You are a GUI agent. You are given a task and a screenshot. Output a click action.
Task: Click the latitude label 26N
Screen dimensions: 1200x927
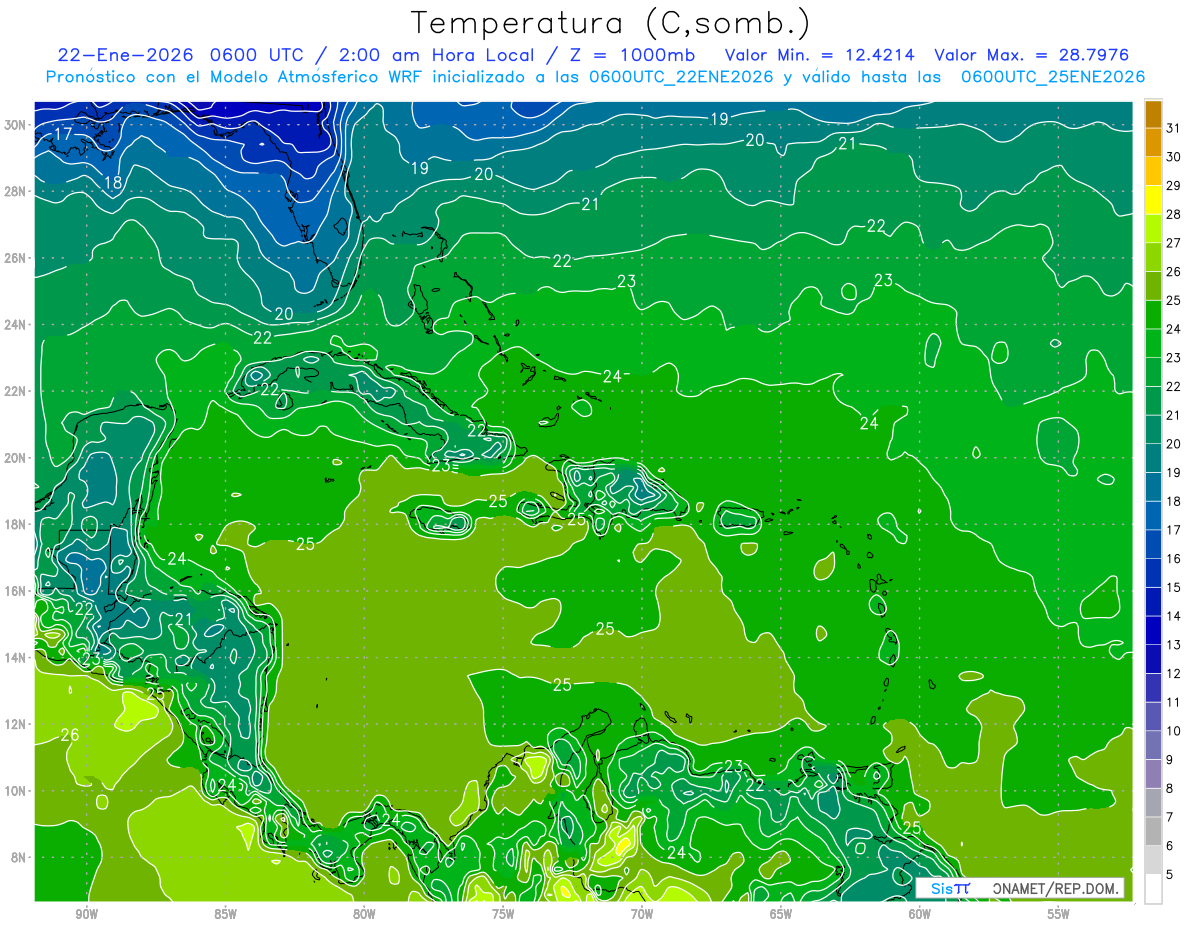coord(16,258)
